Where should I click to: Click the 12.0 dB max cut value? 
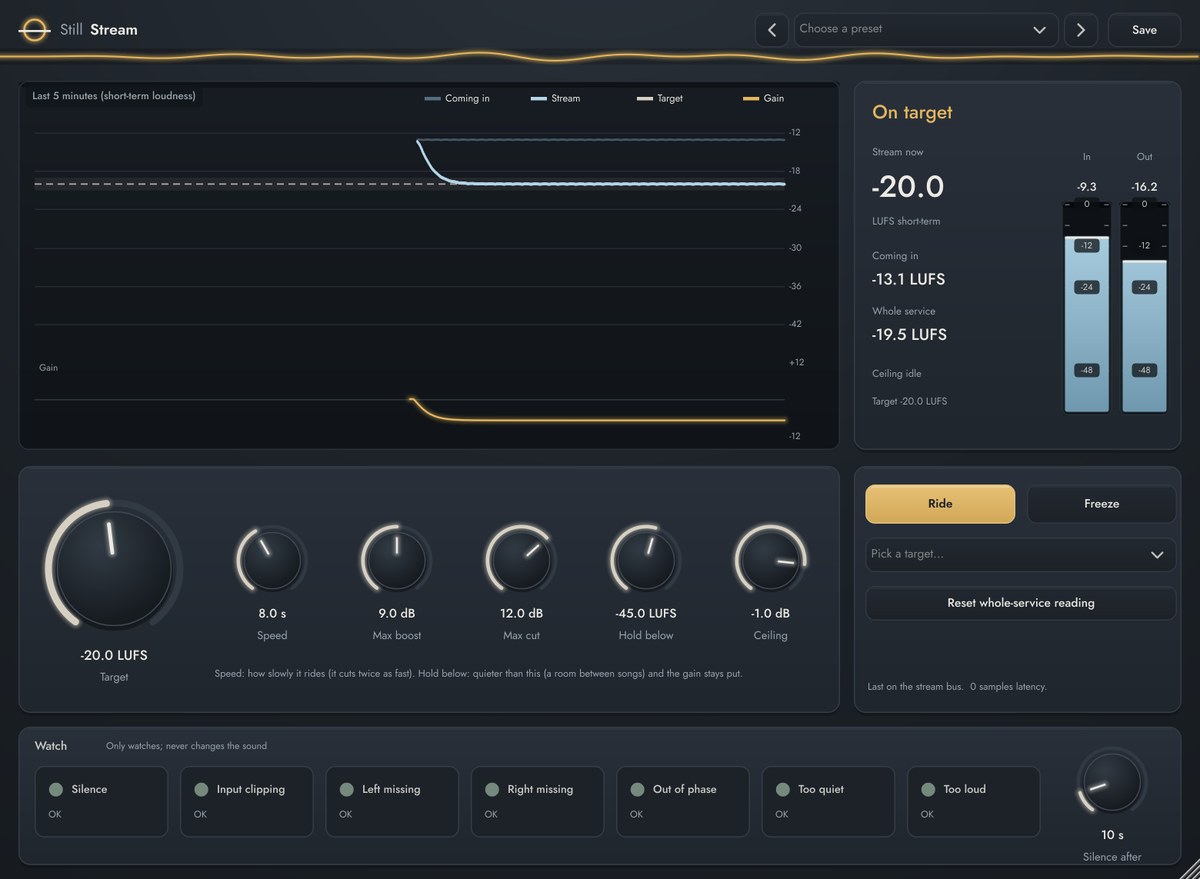tap(521, 613)
